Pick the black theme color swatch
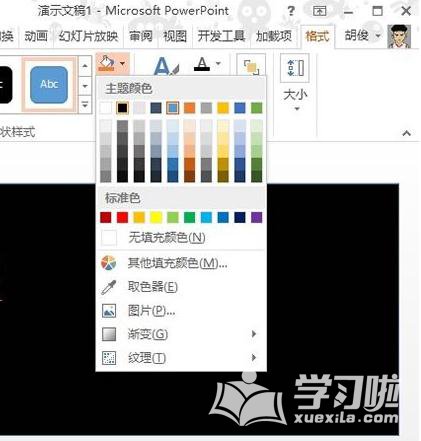The width and height of the screenshot is (421, 441). (123, 108)
